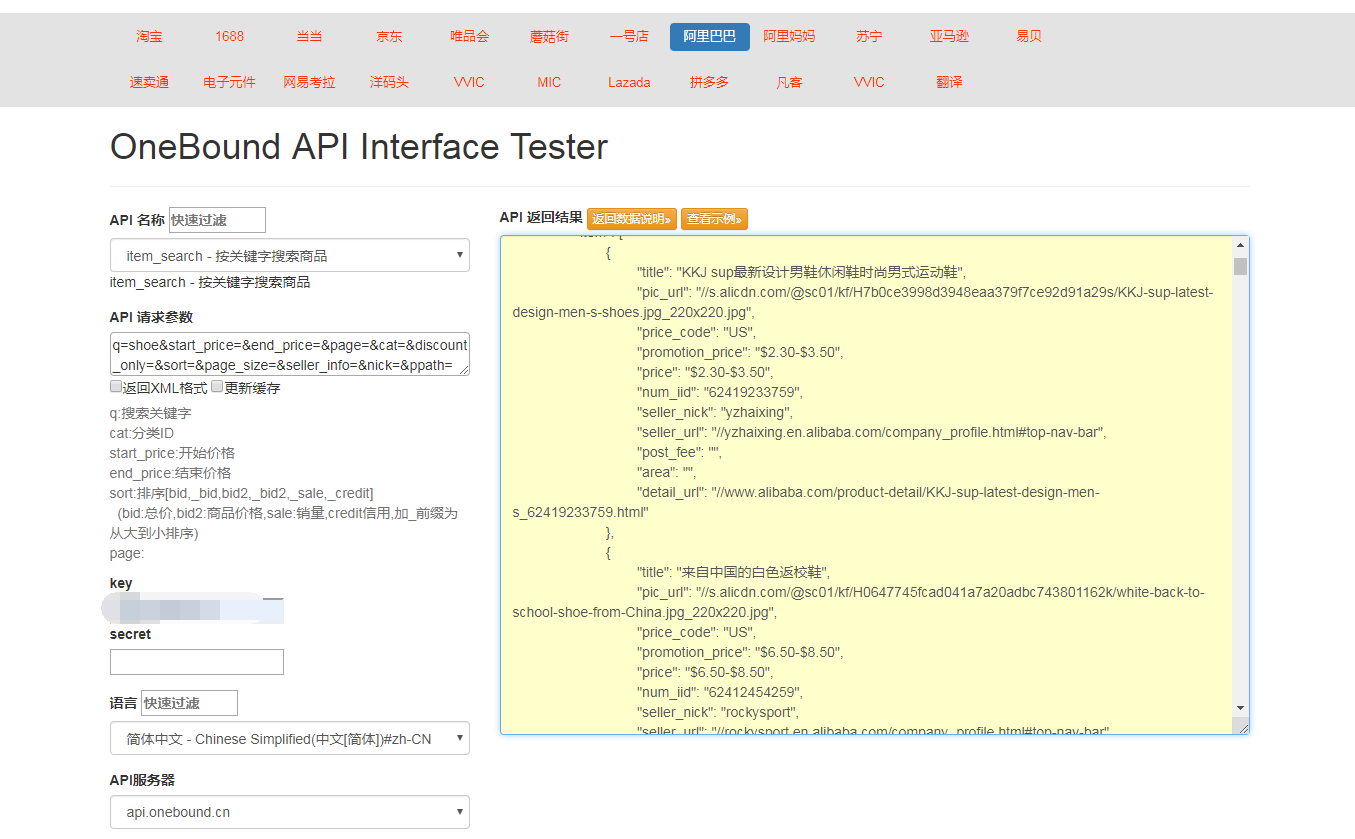Open the 苏宁 platform tab
The height and width of the screenshot is (839, 1355).
tap(869, 36)
